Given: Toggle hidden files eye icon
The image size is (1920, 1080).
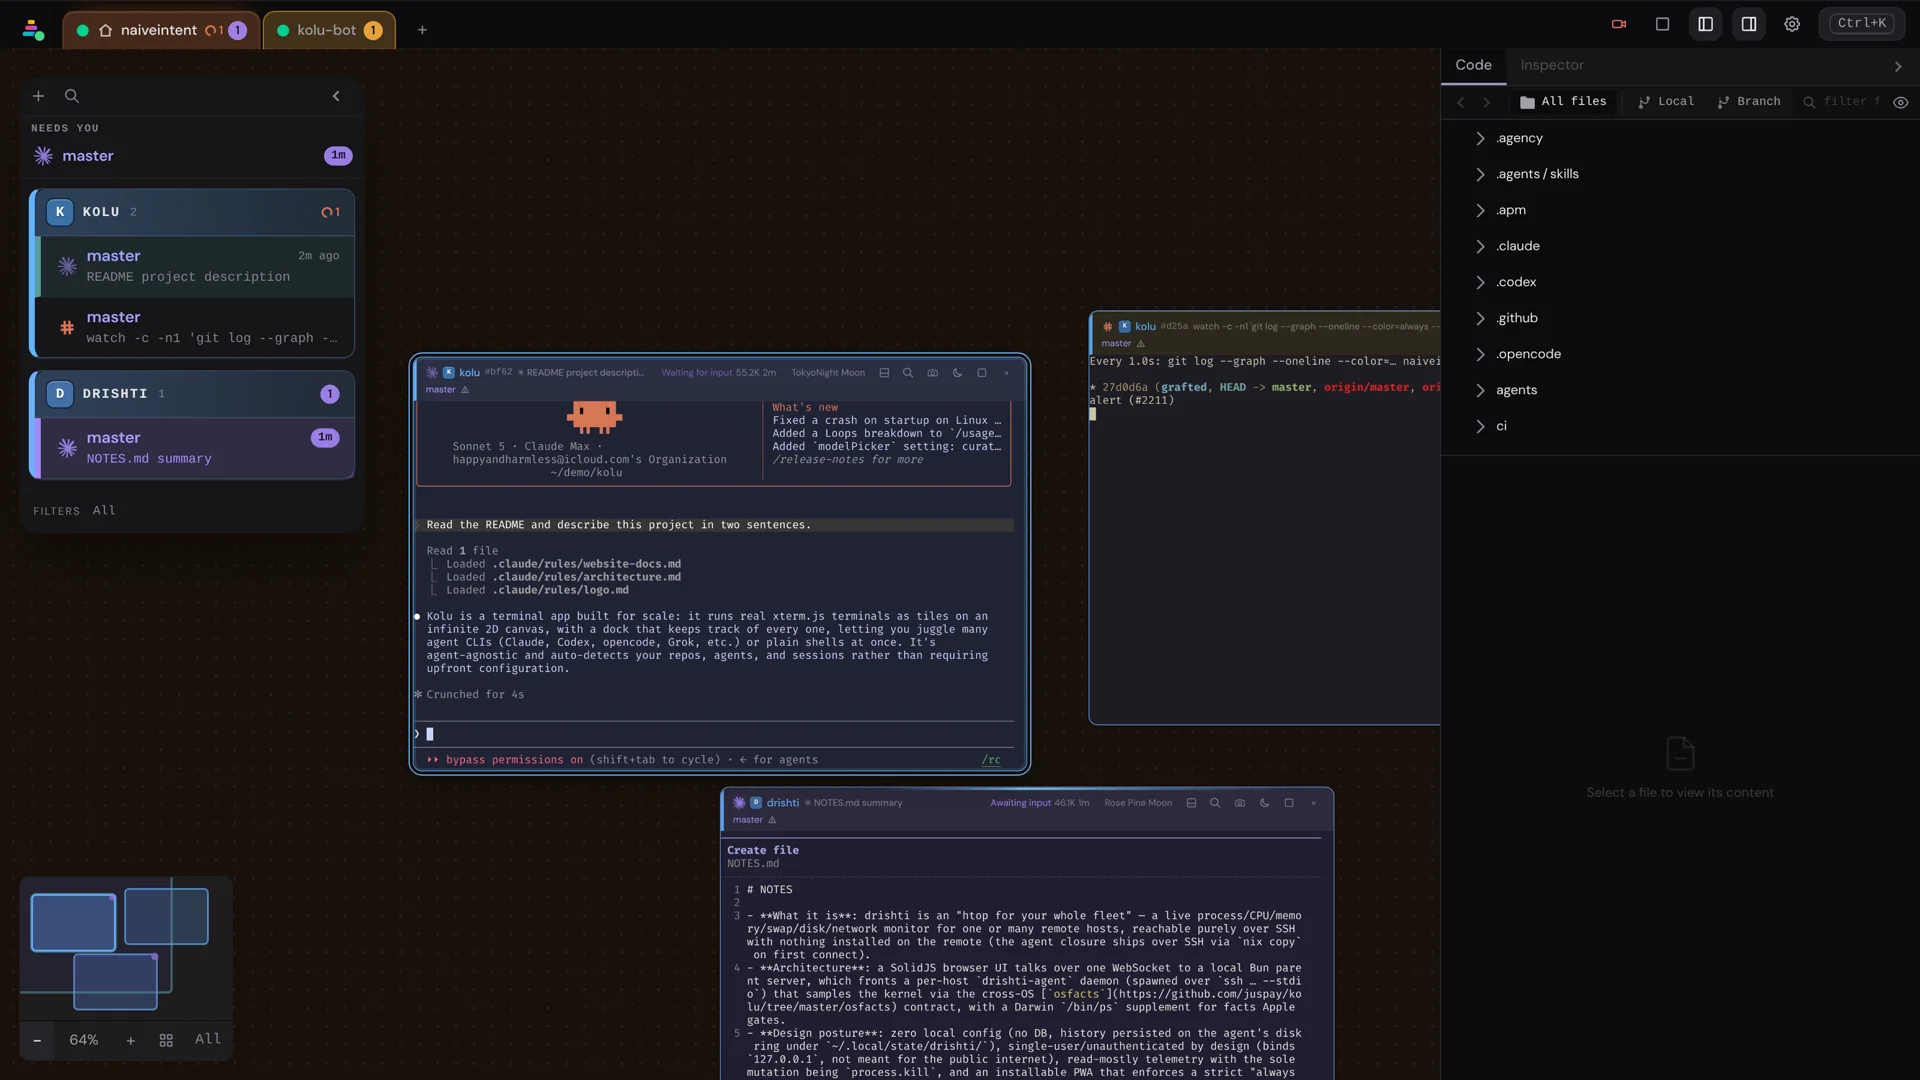Looking at the screenshot, I should pos(1901,102).
